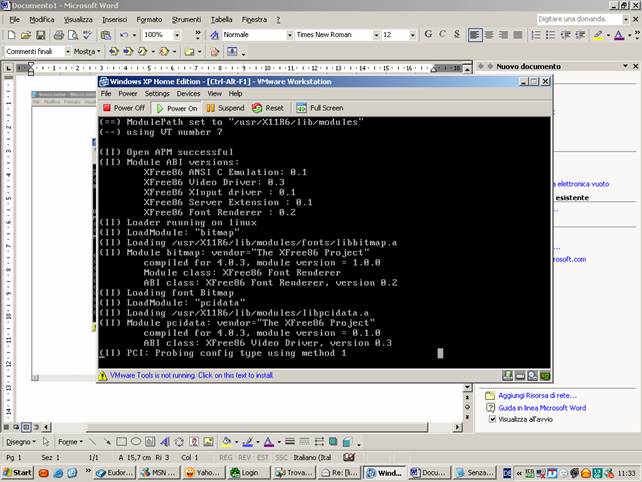The width and height of the screenshot is (642, 482).
Task: Toggle REV track changes in status bar
Action: click(x=244, y=457)
